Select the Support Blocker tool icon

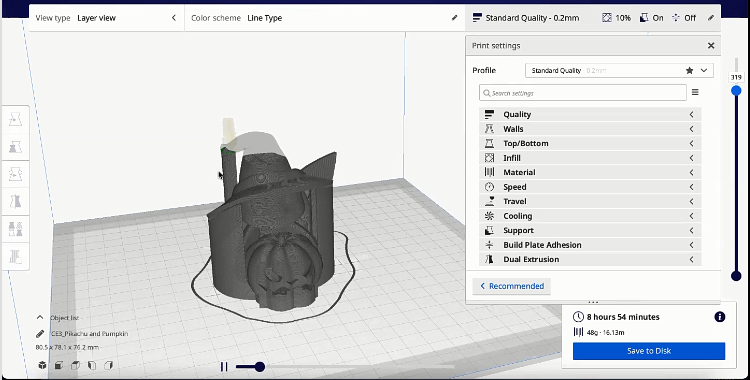coord(15,257)
